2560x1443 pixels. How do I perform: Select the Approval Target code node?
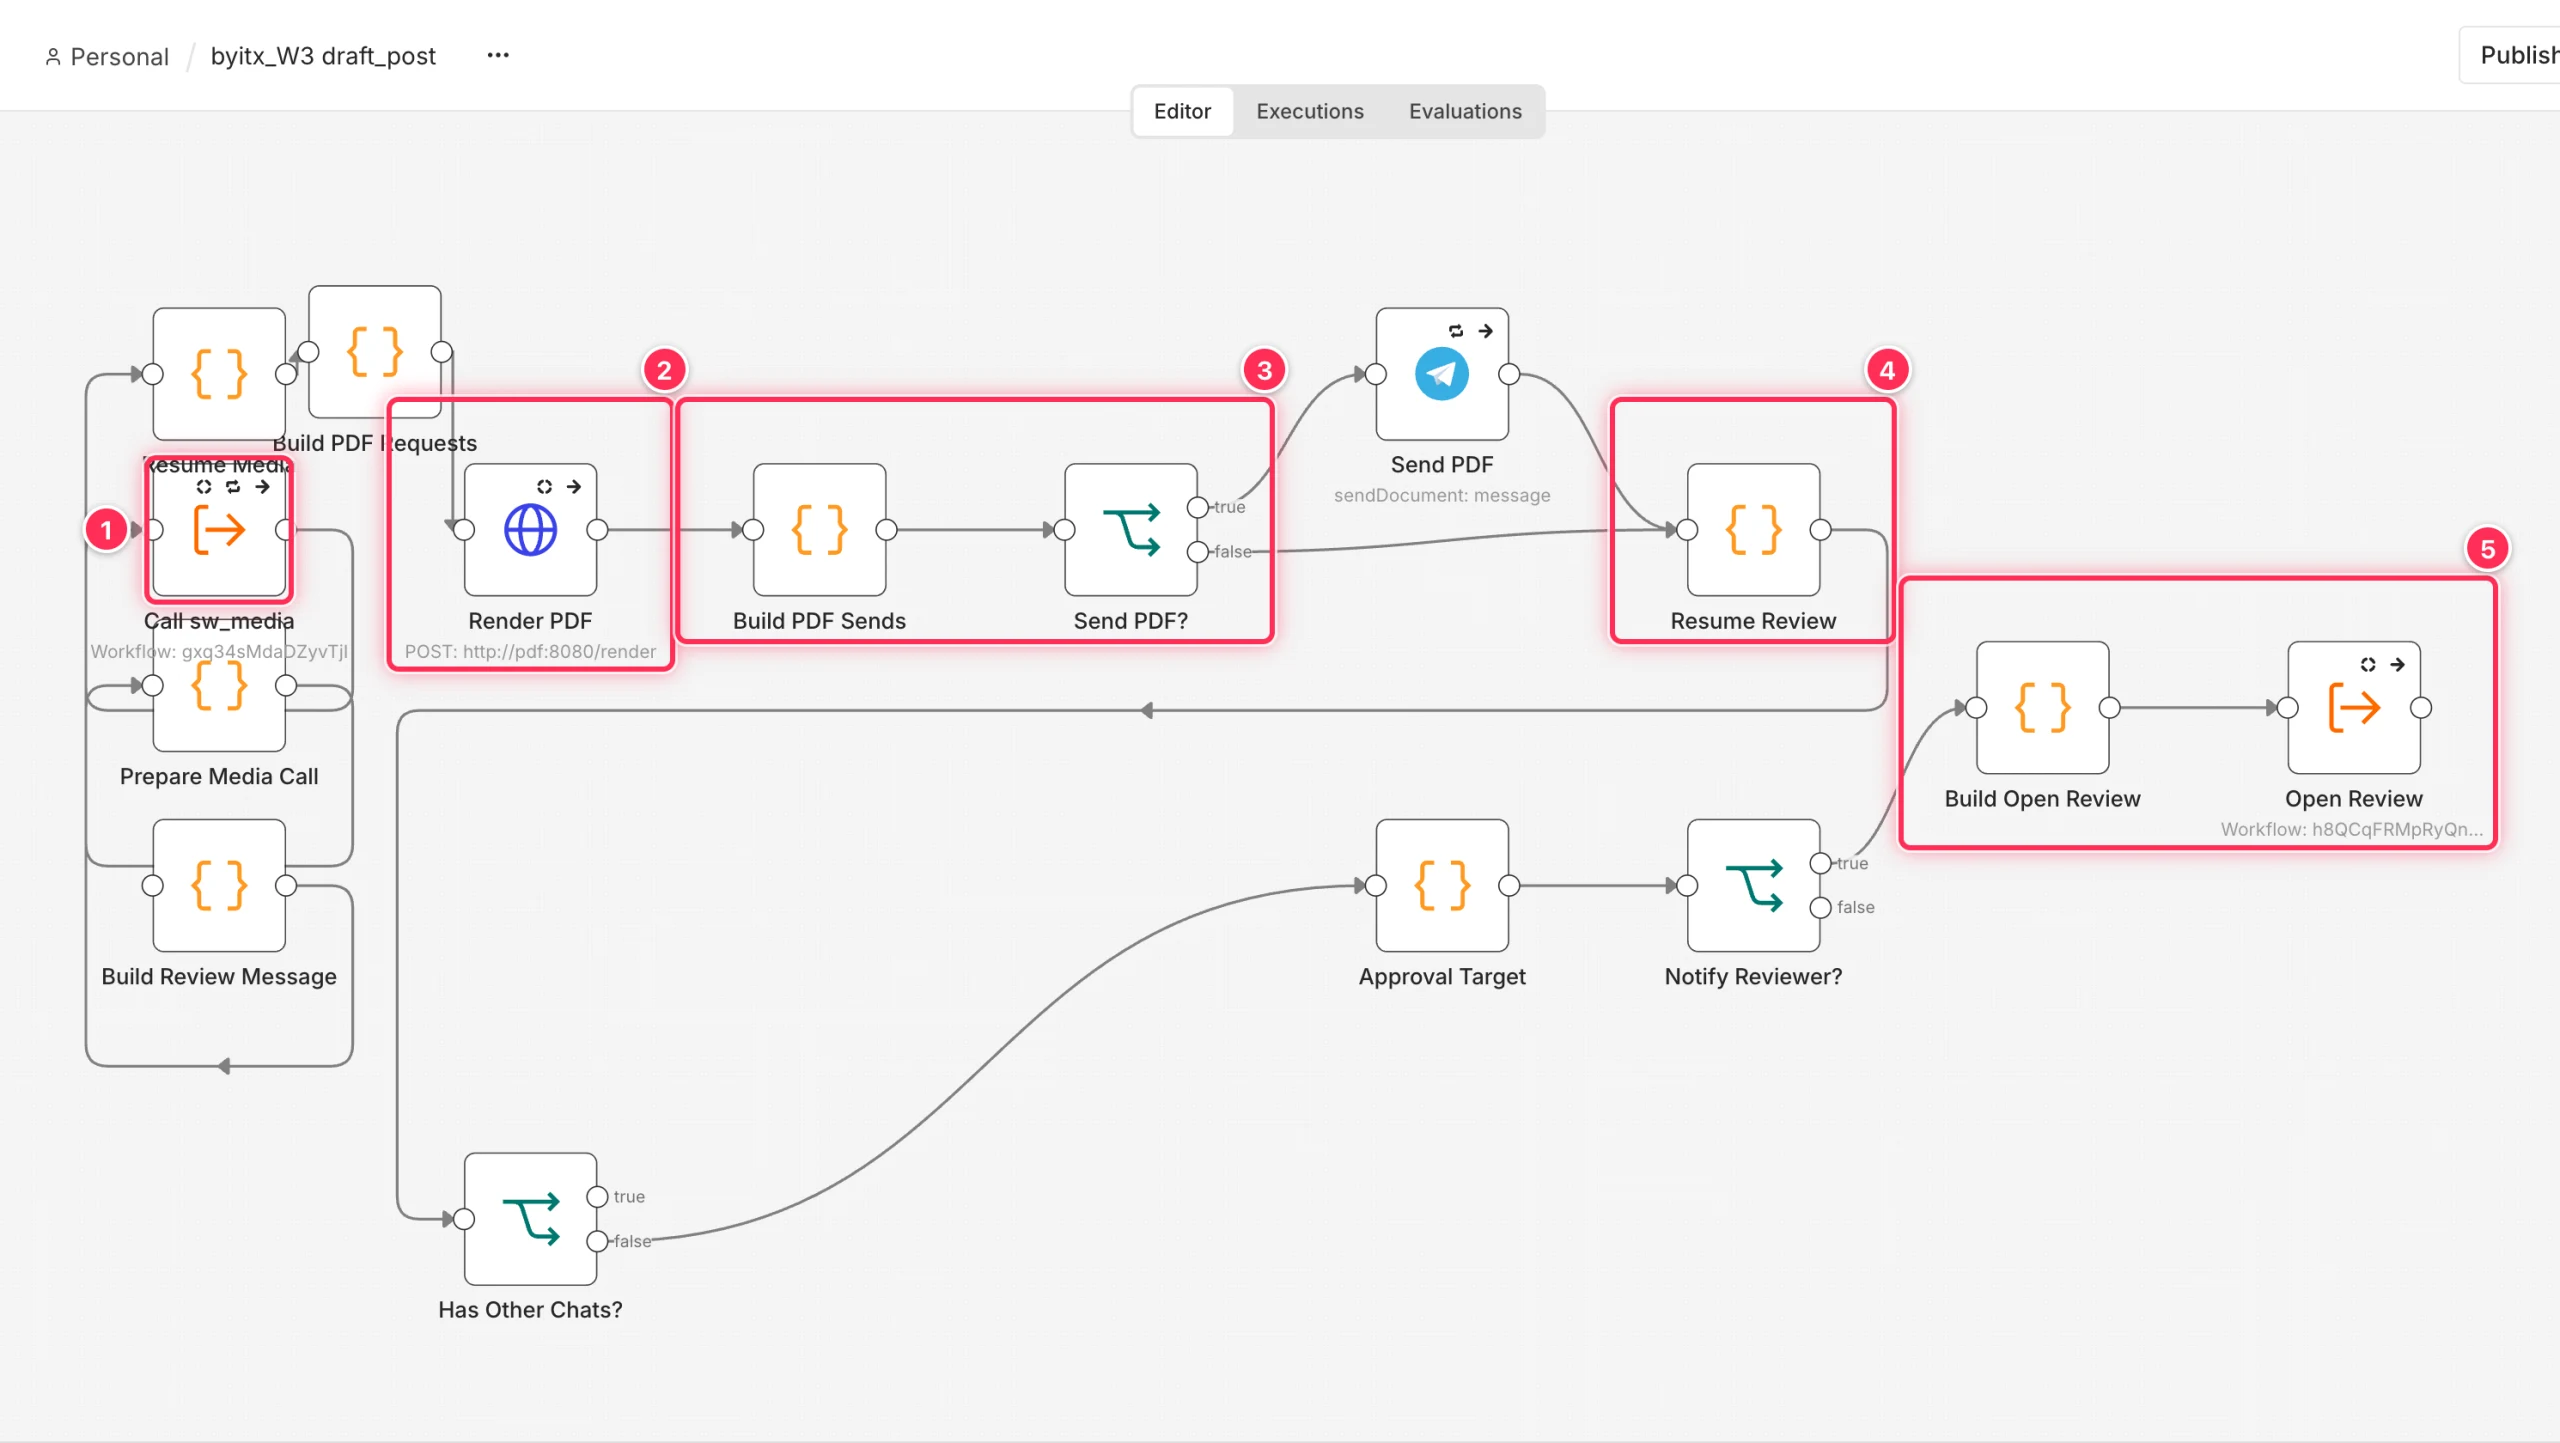click(x=1441, y=885)
